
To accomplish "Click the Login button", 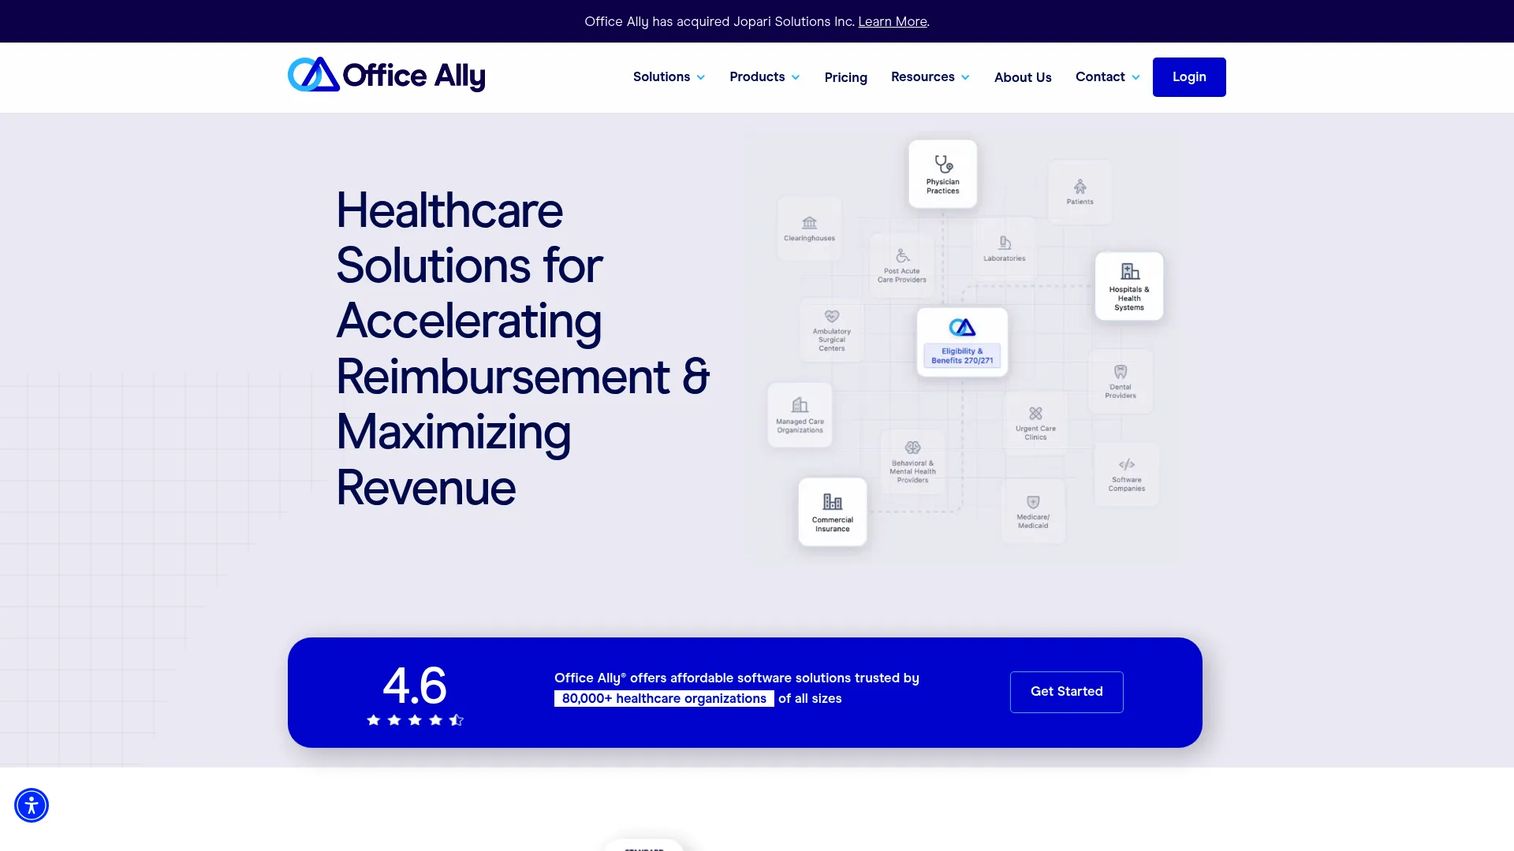I will (1189, 77).
